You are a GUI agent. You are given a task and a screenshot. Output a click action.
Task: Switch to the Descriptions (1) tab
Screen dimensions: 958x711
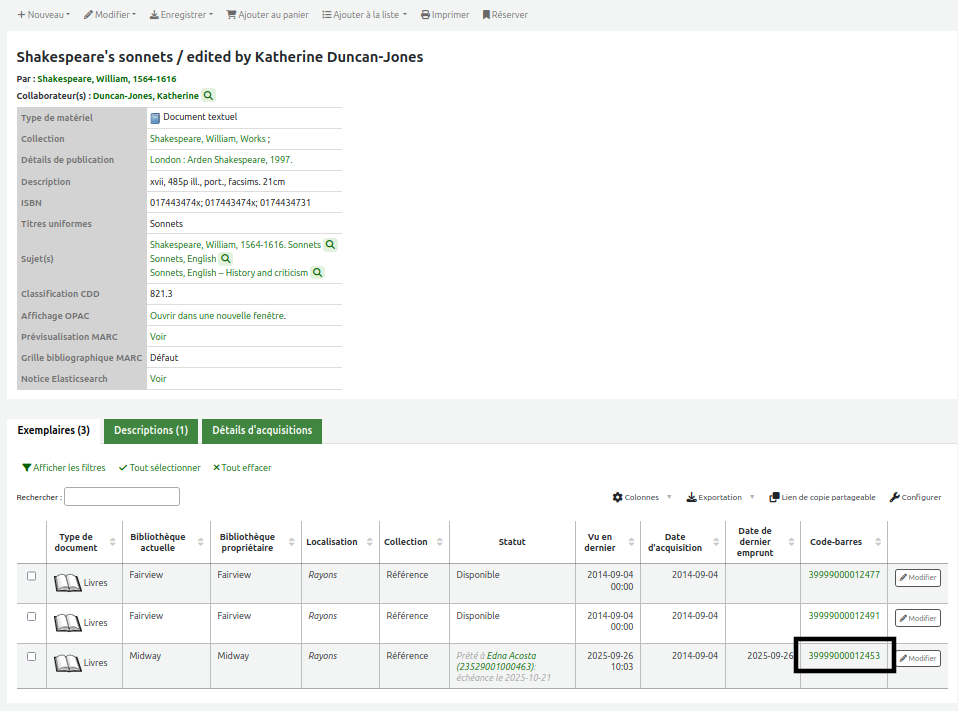point(151,431)
